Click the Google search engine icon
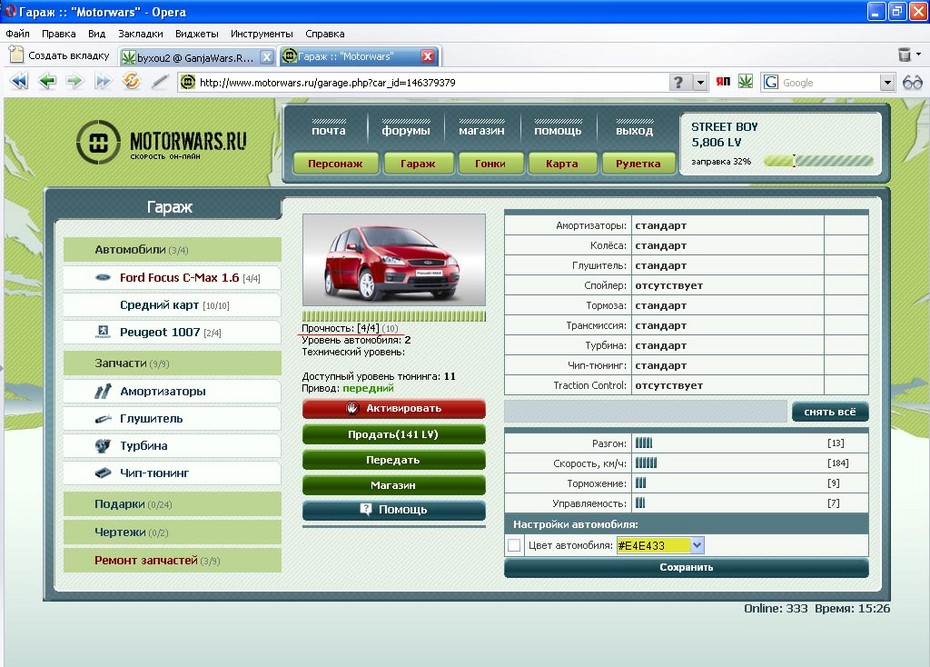The width and height of the screenshot is (930, 667). [770, 82]
